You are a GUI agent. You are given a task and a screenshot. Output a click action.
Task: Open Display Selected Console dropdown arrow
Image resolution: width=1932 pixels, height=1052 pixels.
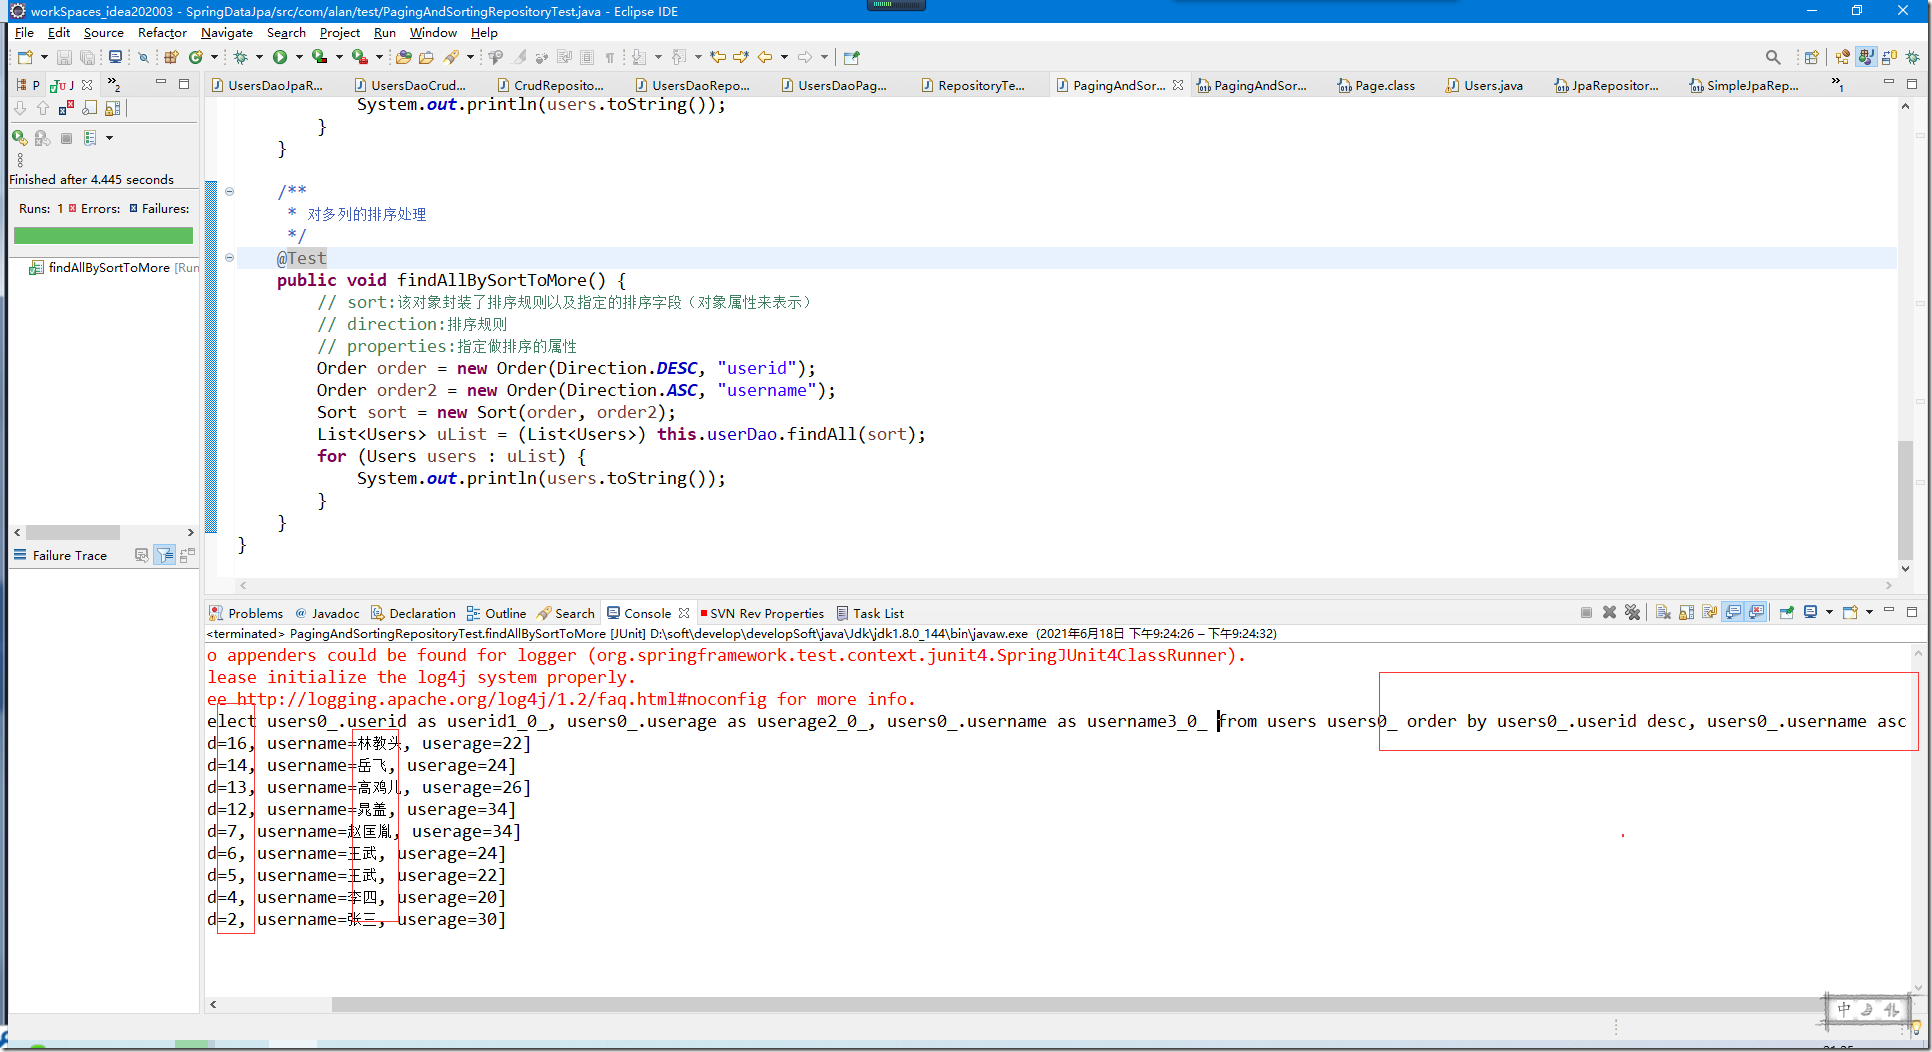pos(1829,612)
